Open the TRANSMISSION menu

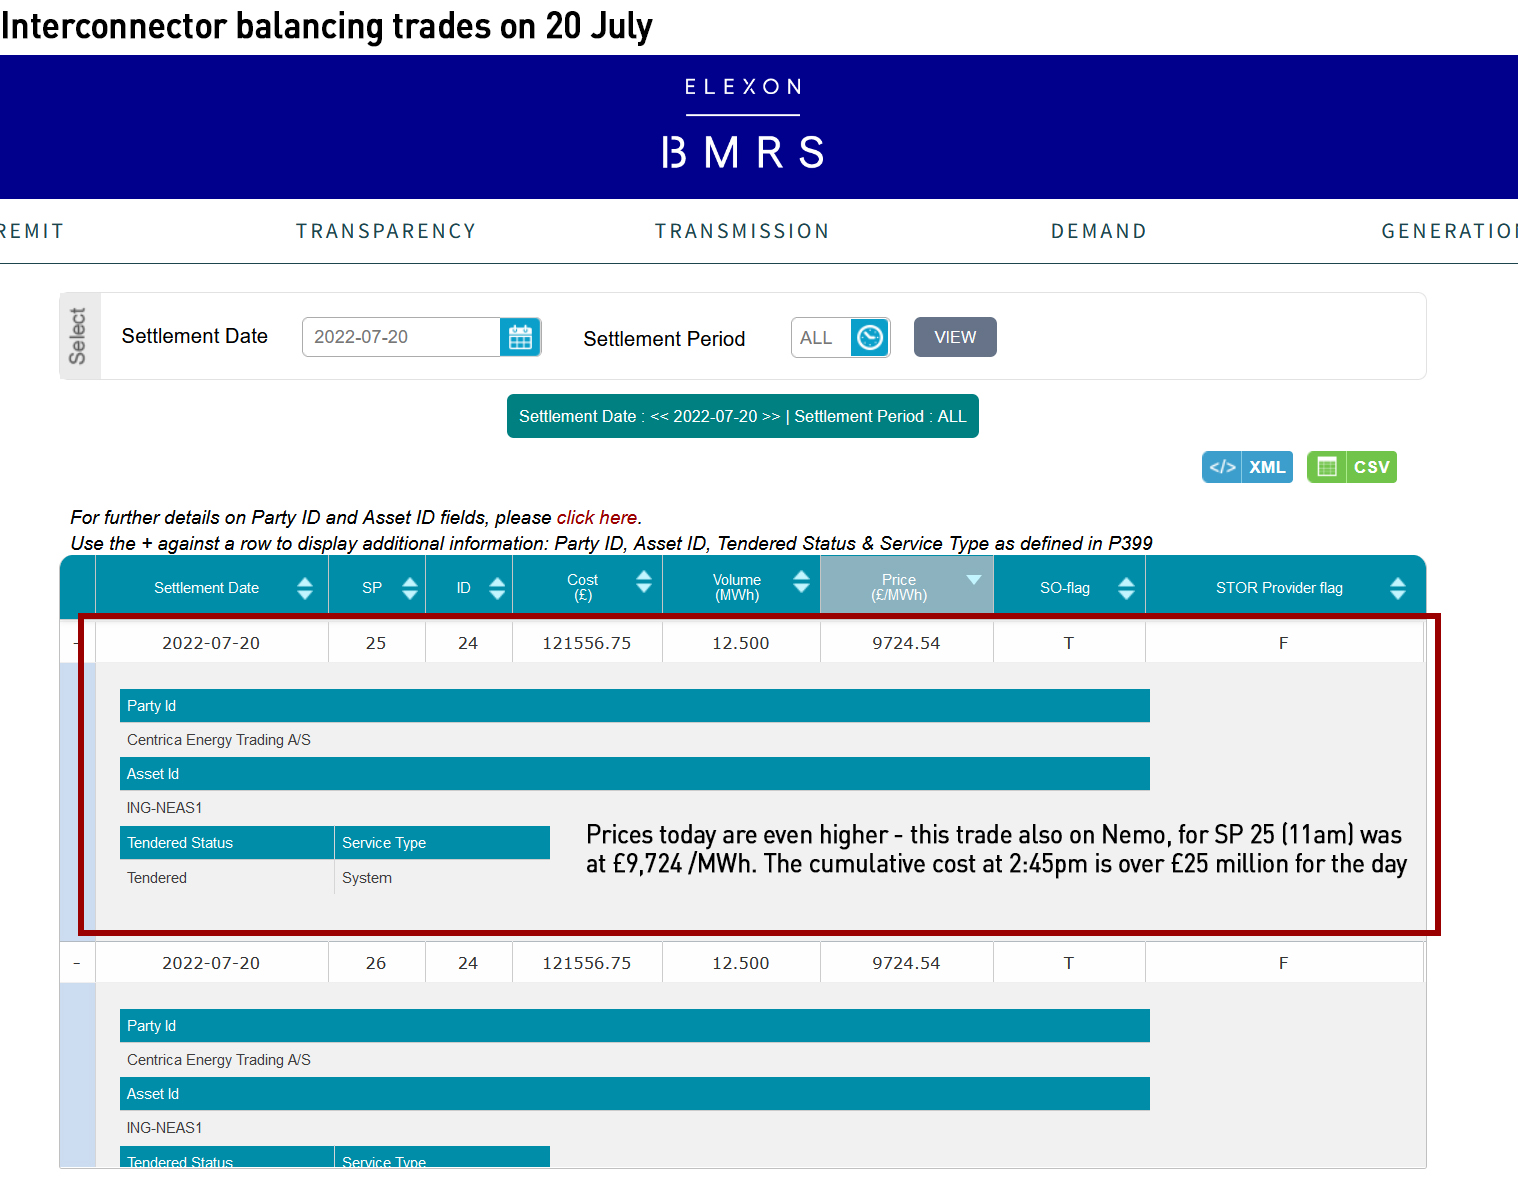pos(742,231)
